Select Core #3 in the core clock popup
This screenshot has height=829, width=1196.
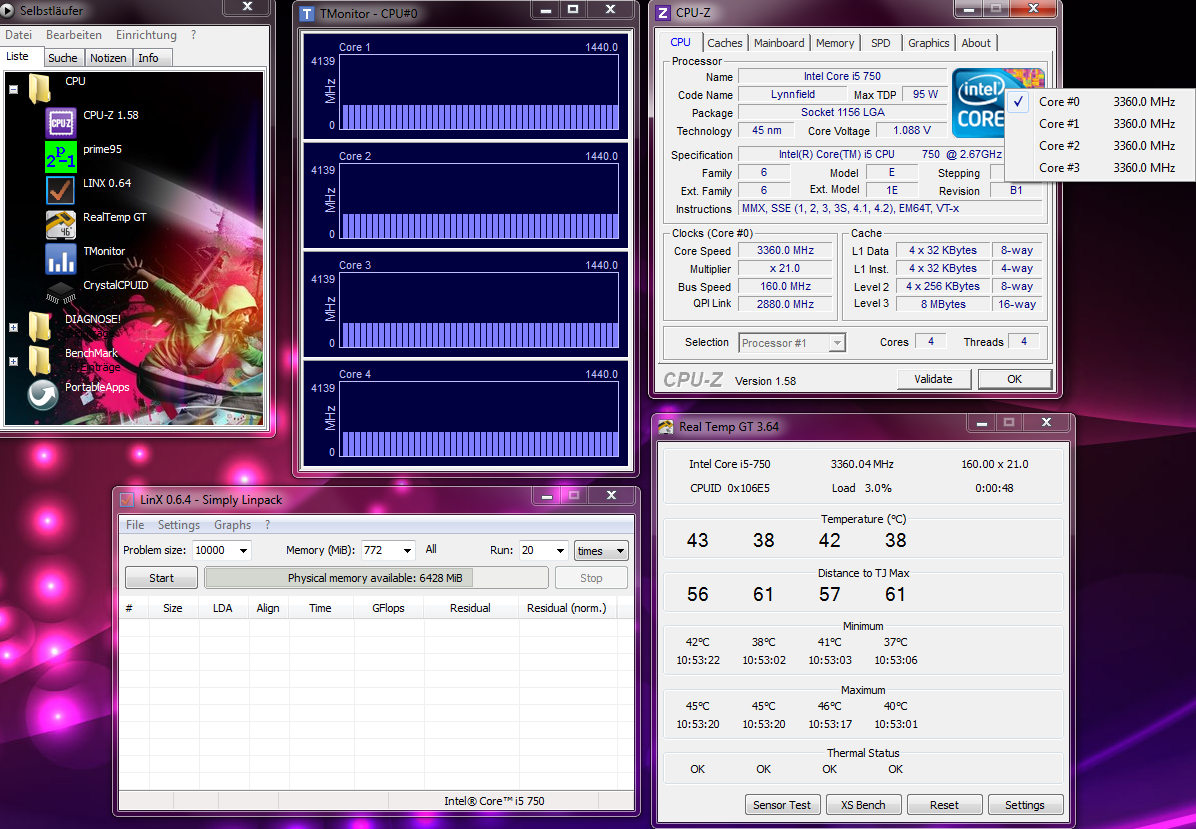click(1100, 168)
